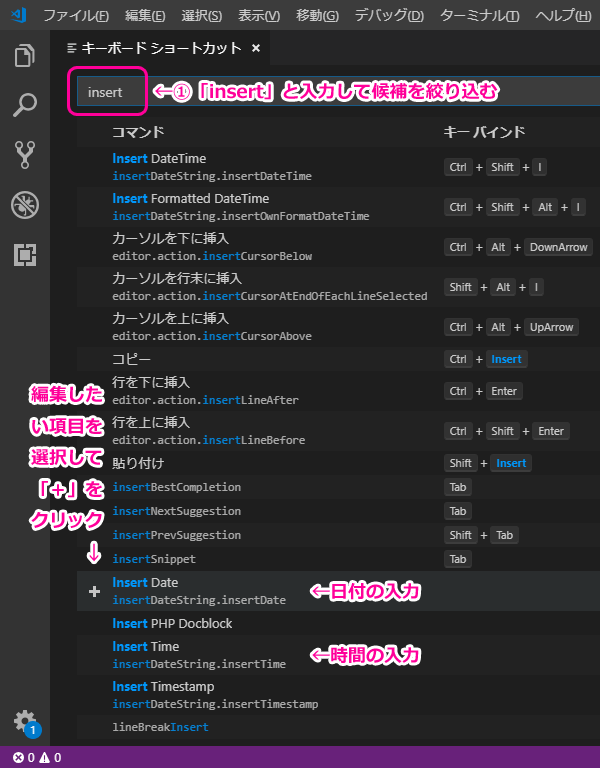Click the errors icon in status bar

(18, 758)
